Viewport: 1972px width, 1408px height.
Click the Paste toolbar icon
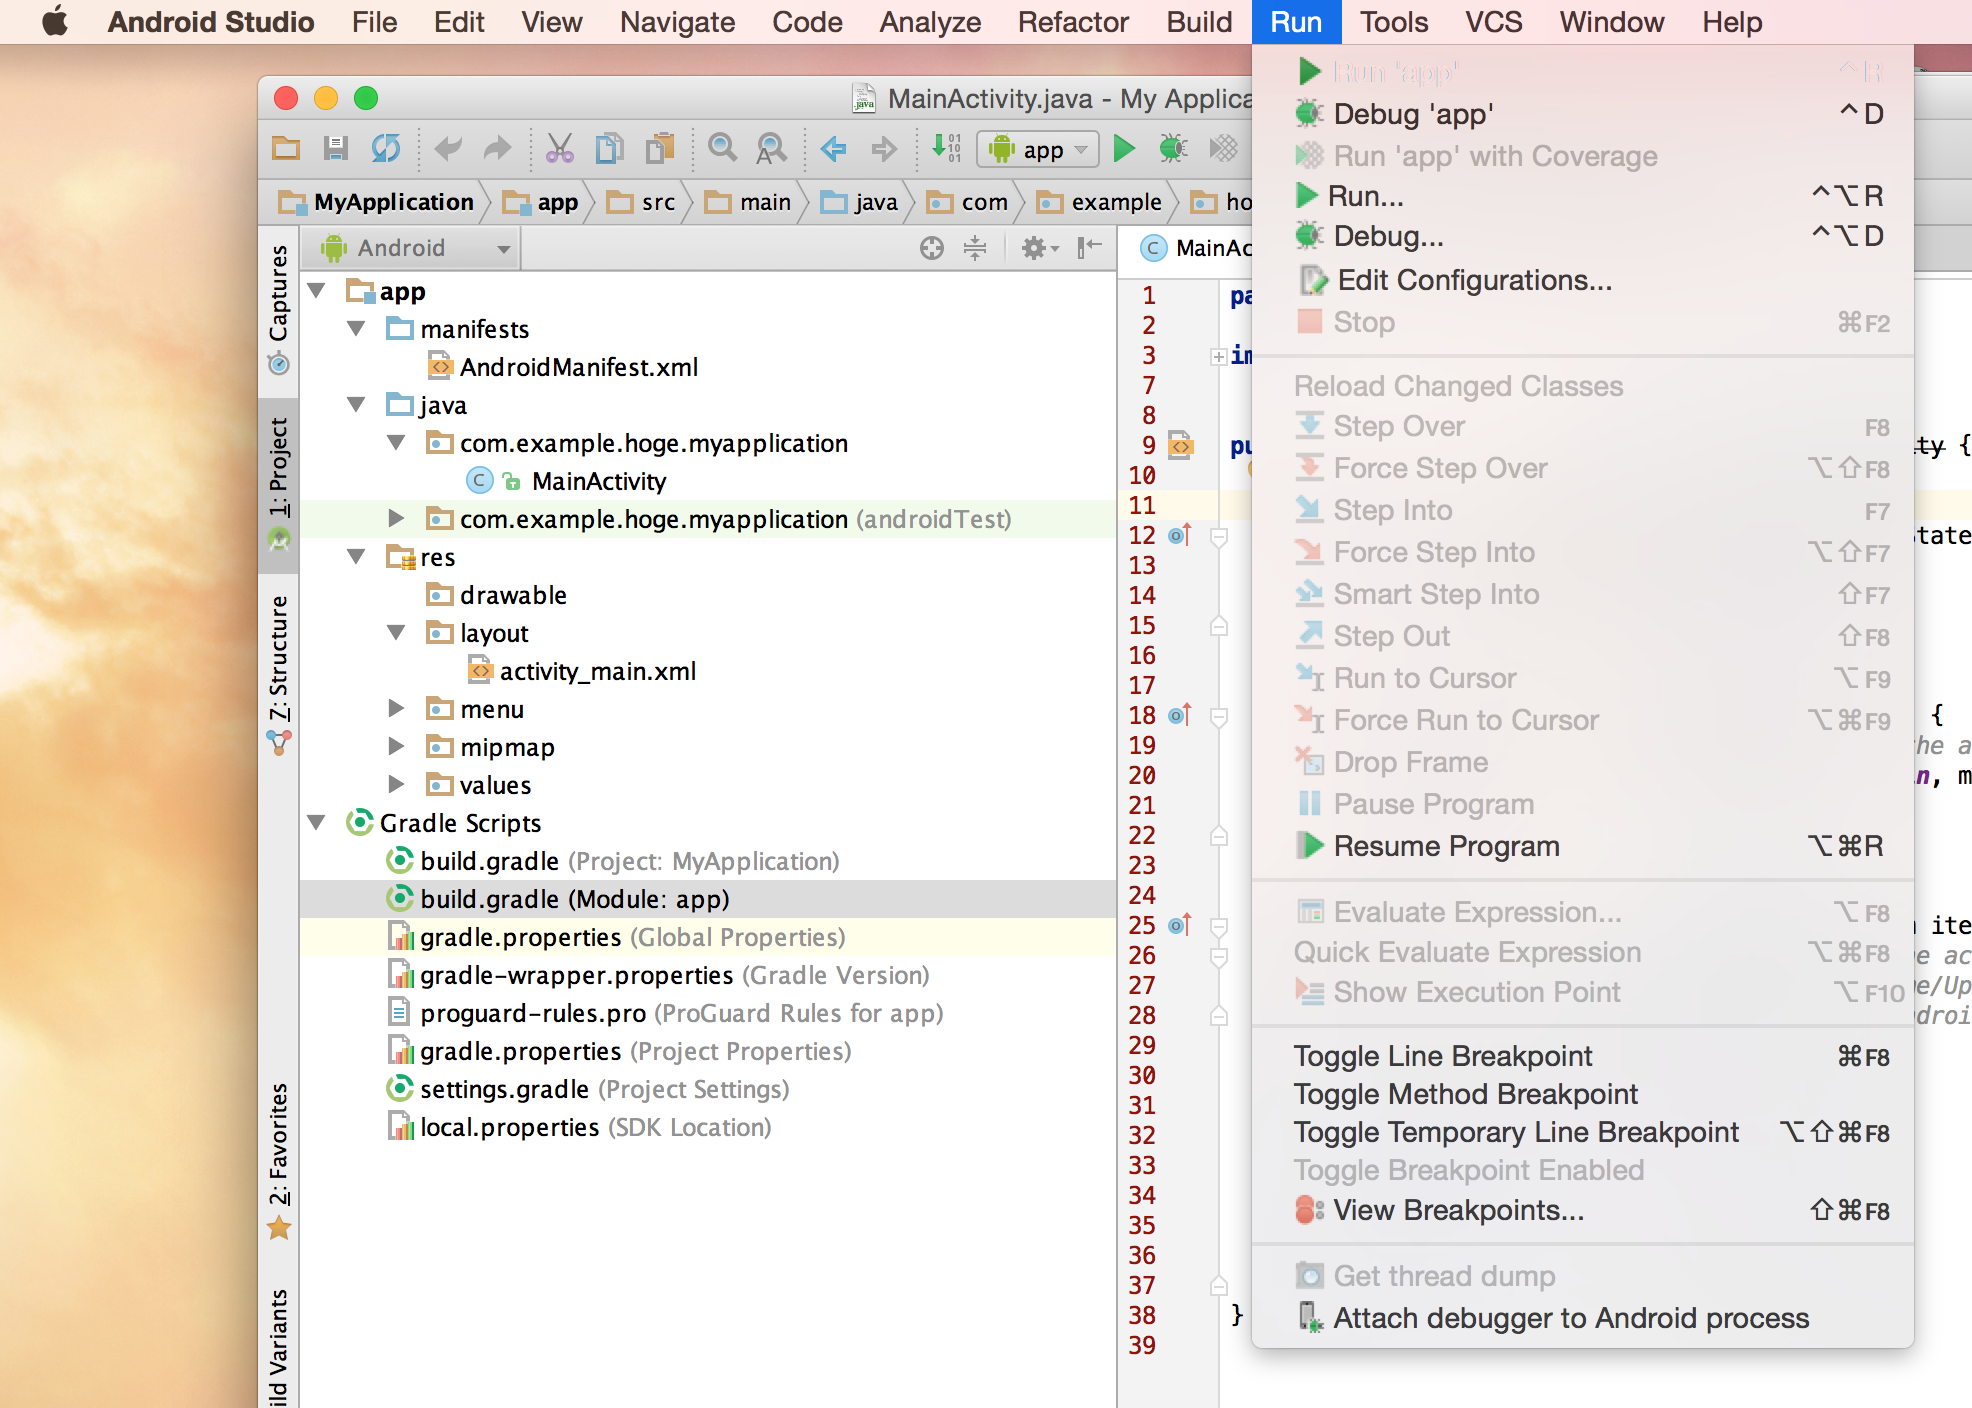click(660, 149)
